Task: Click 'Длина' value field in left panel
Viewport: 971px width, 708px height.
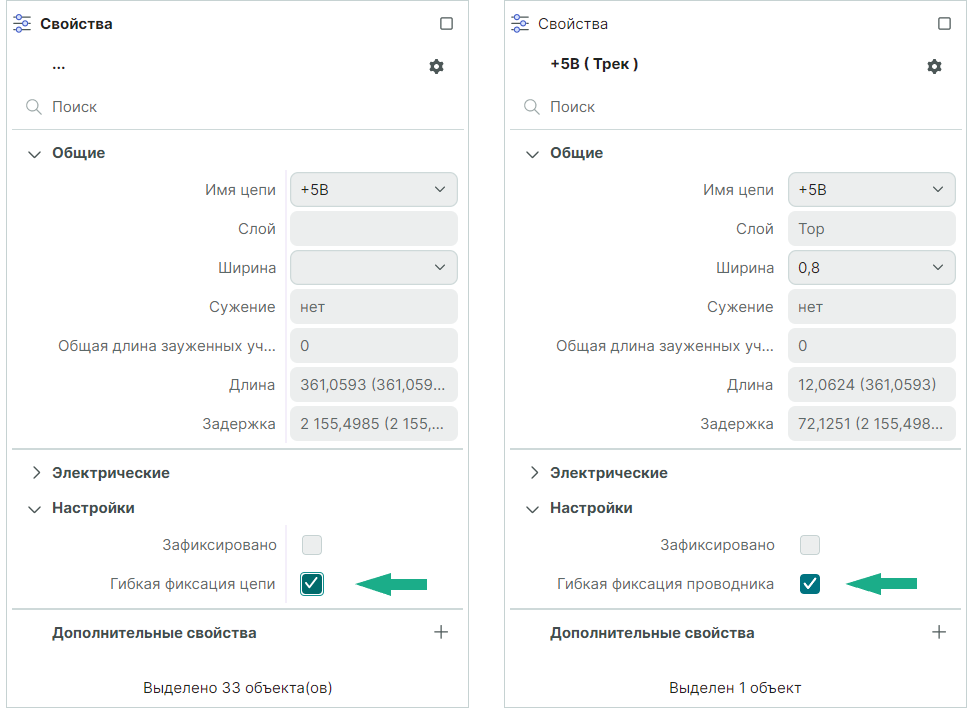Action: [374, 385]
